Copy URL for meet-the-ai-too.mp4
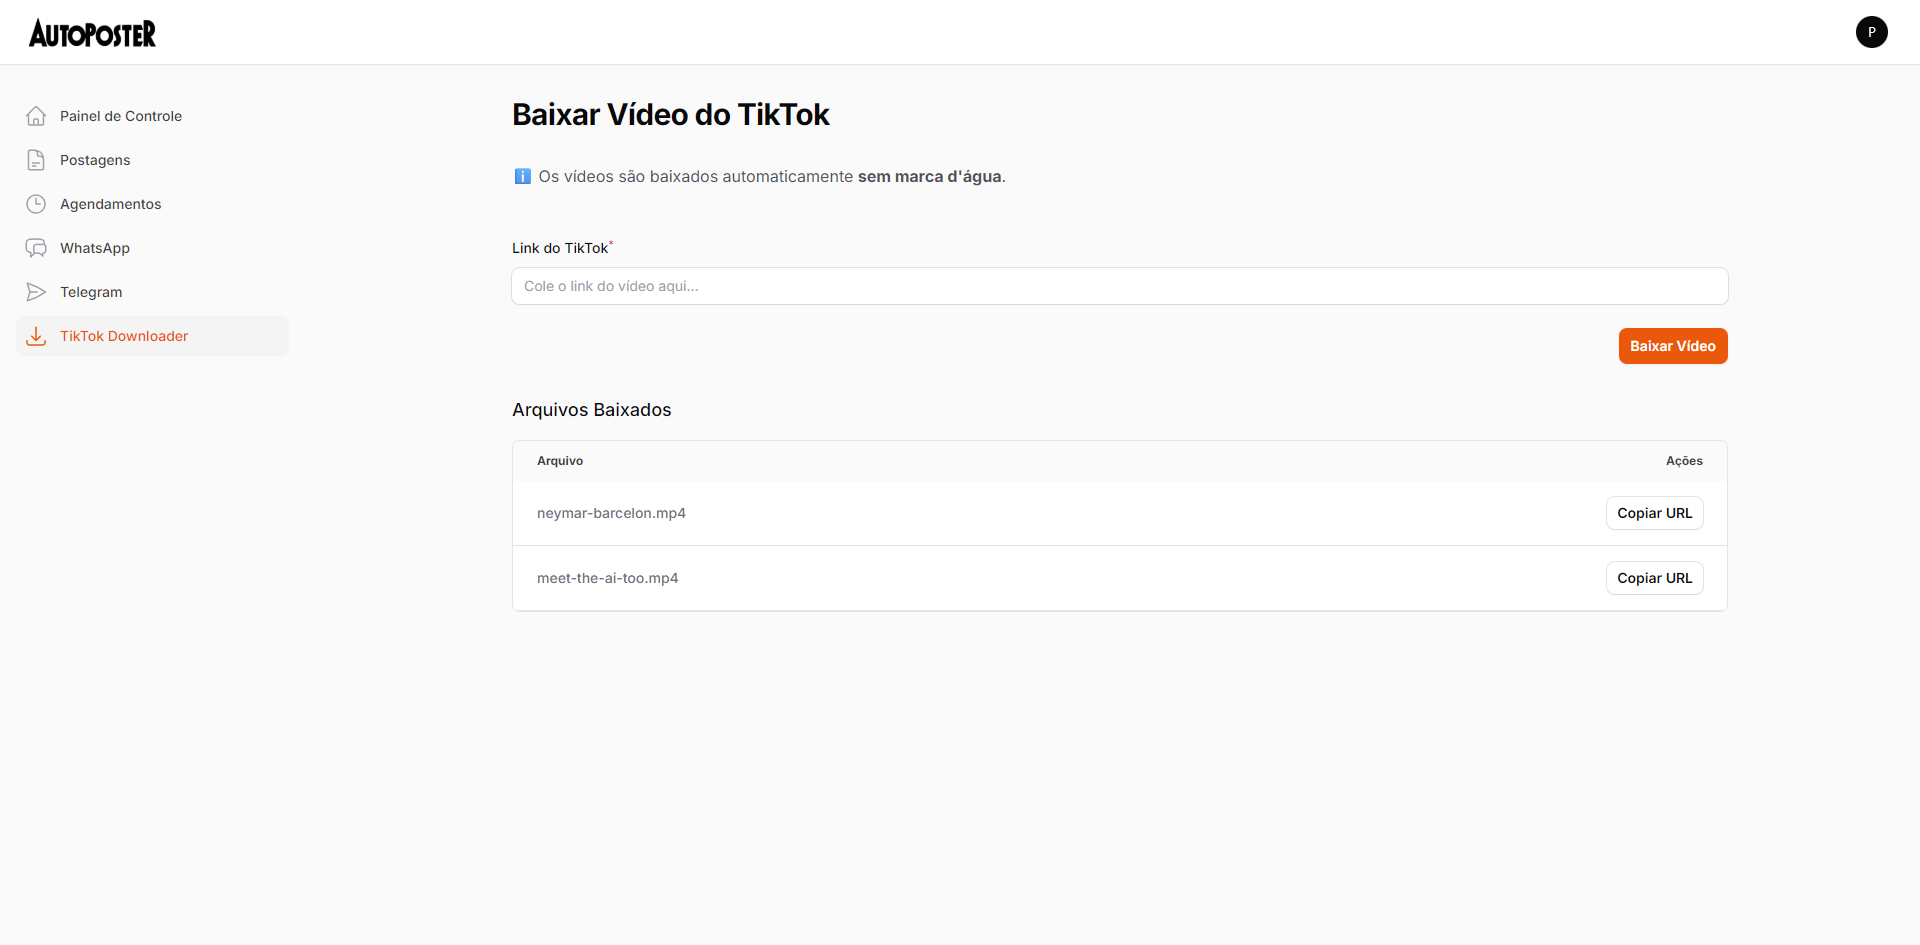The width and height of the screenshot is (1920, 945). pos(1654,577)
